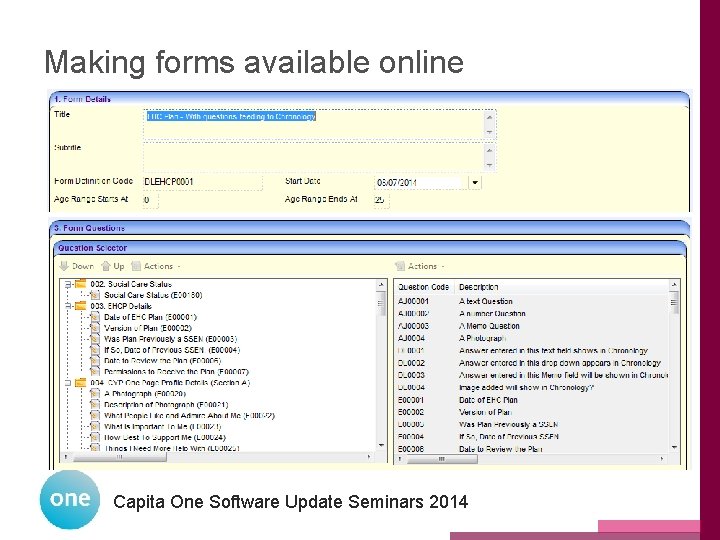
Task: Click the Down arrow icon in Question Selector
Action: 64,266
